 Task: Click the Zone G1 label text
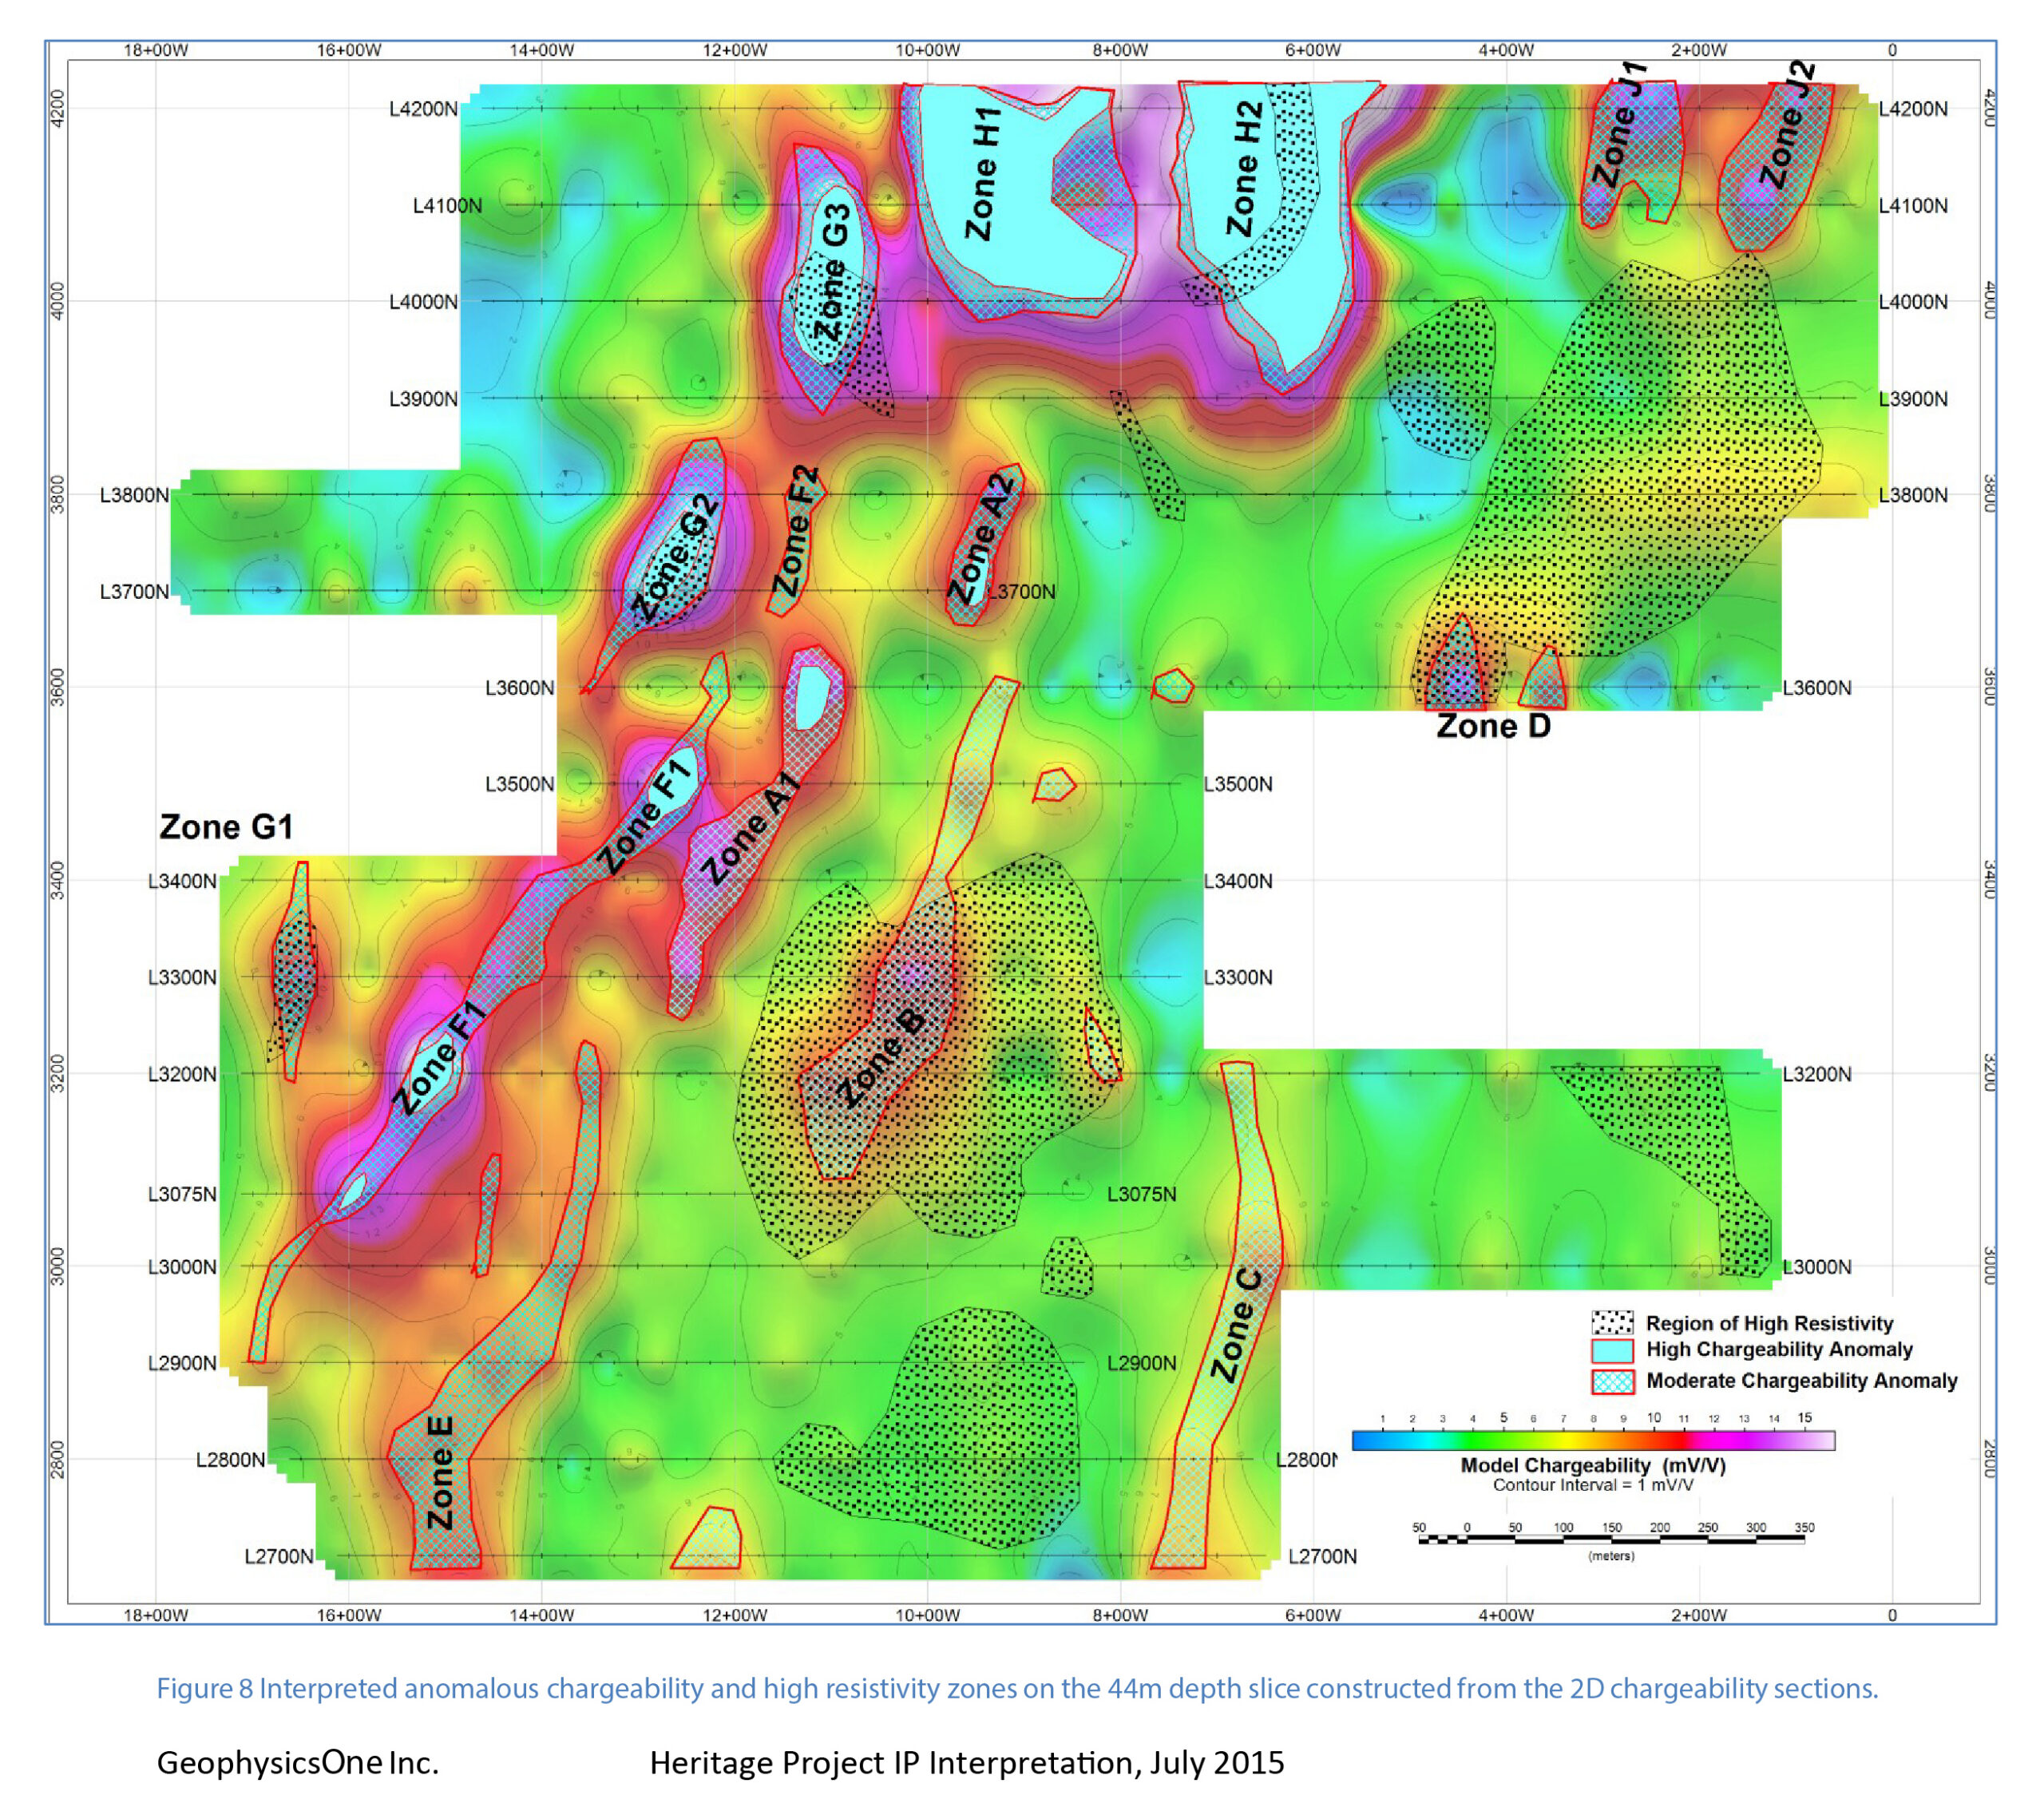pos(226,827)
